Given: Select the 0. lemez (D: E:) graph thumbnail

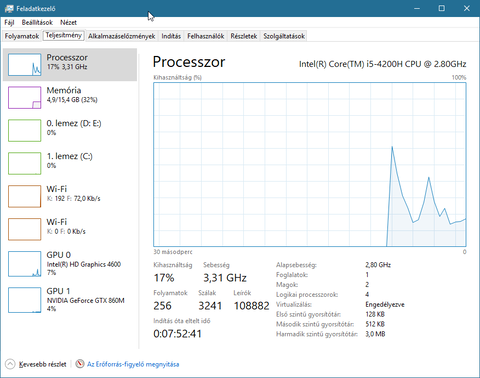Looking at the screenshot, I should click(x=25, y=131).
